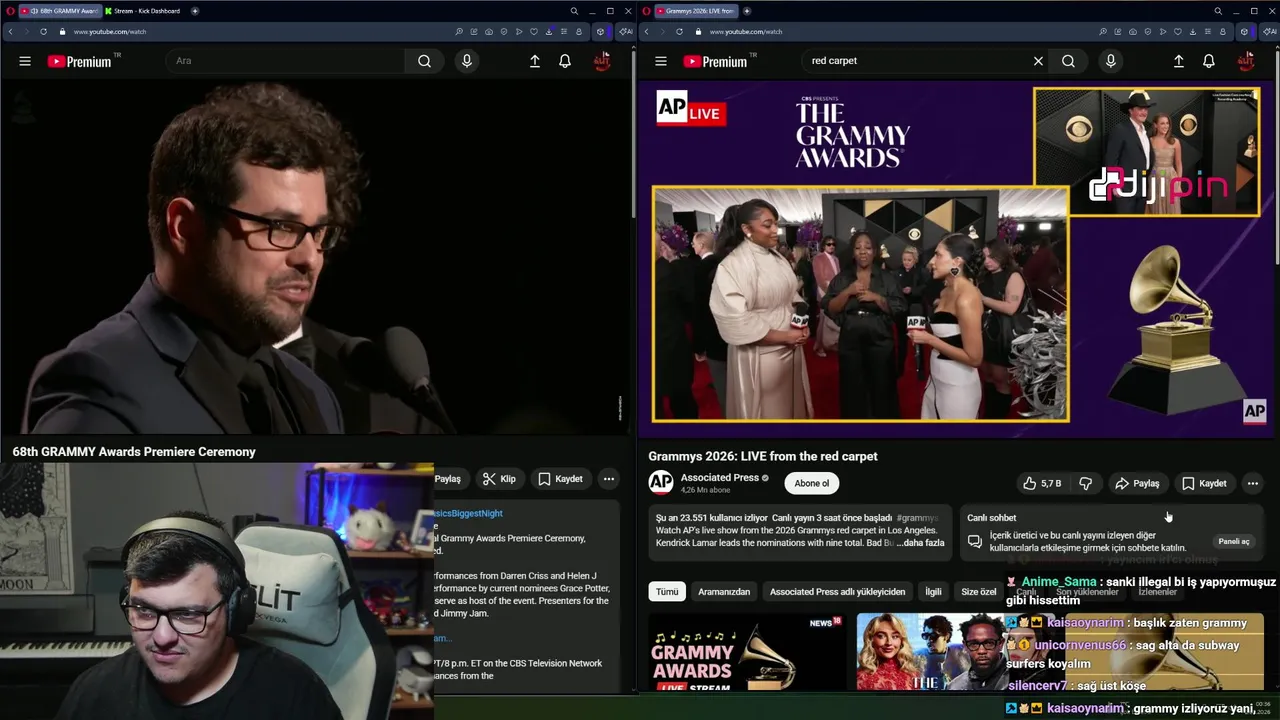Screen dimensions: 1280x720
Task: Open more actions menu under AP video
Action: point(1252,483)
